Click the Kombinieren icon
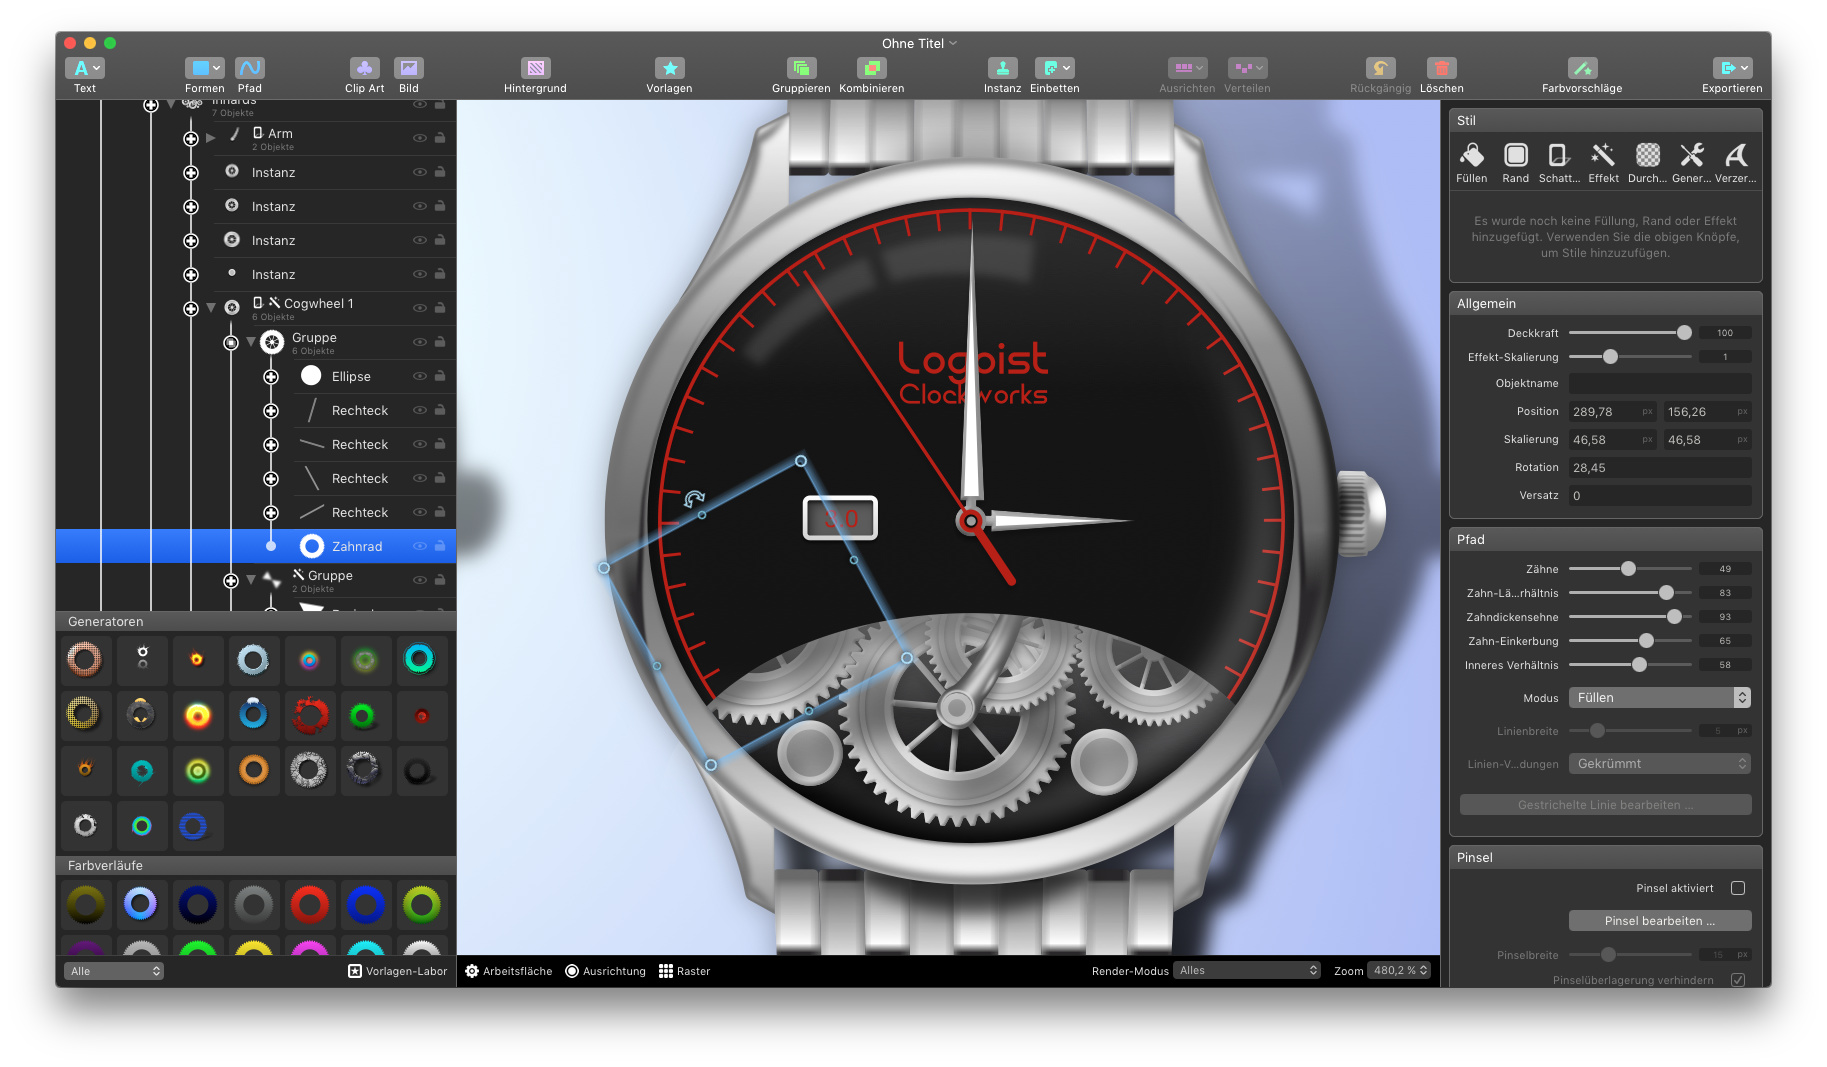The width and height of the screenshot is (1827, 1067). pyautogui.click(x=871, y=69)
